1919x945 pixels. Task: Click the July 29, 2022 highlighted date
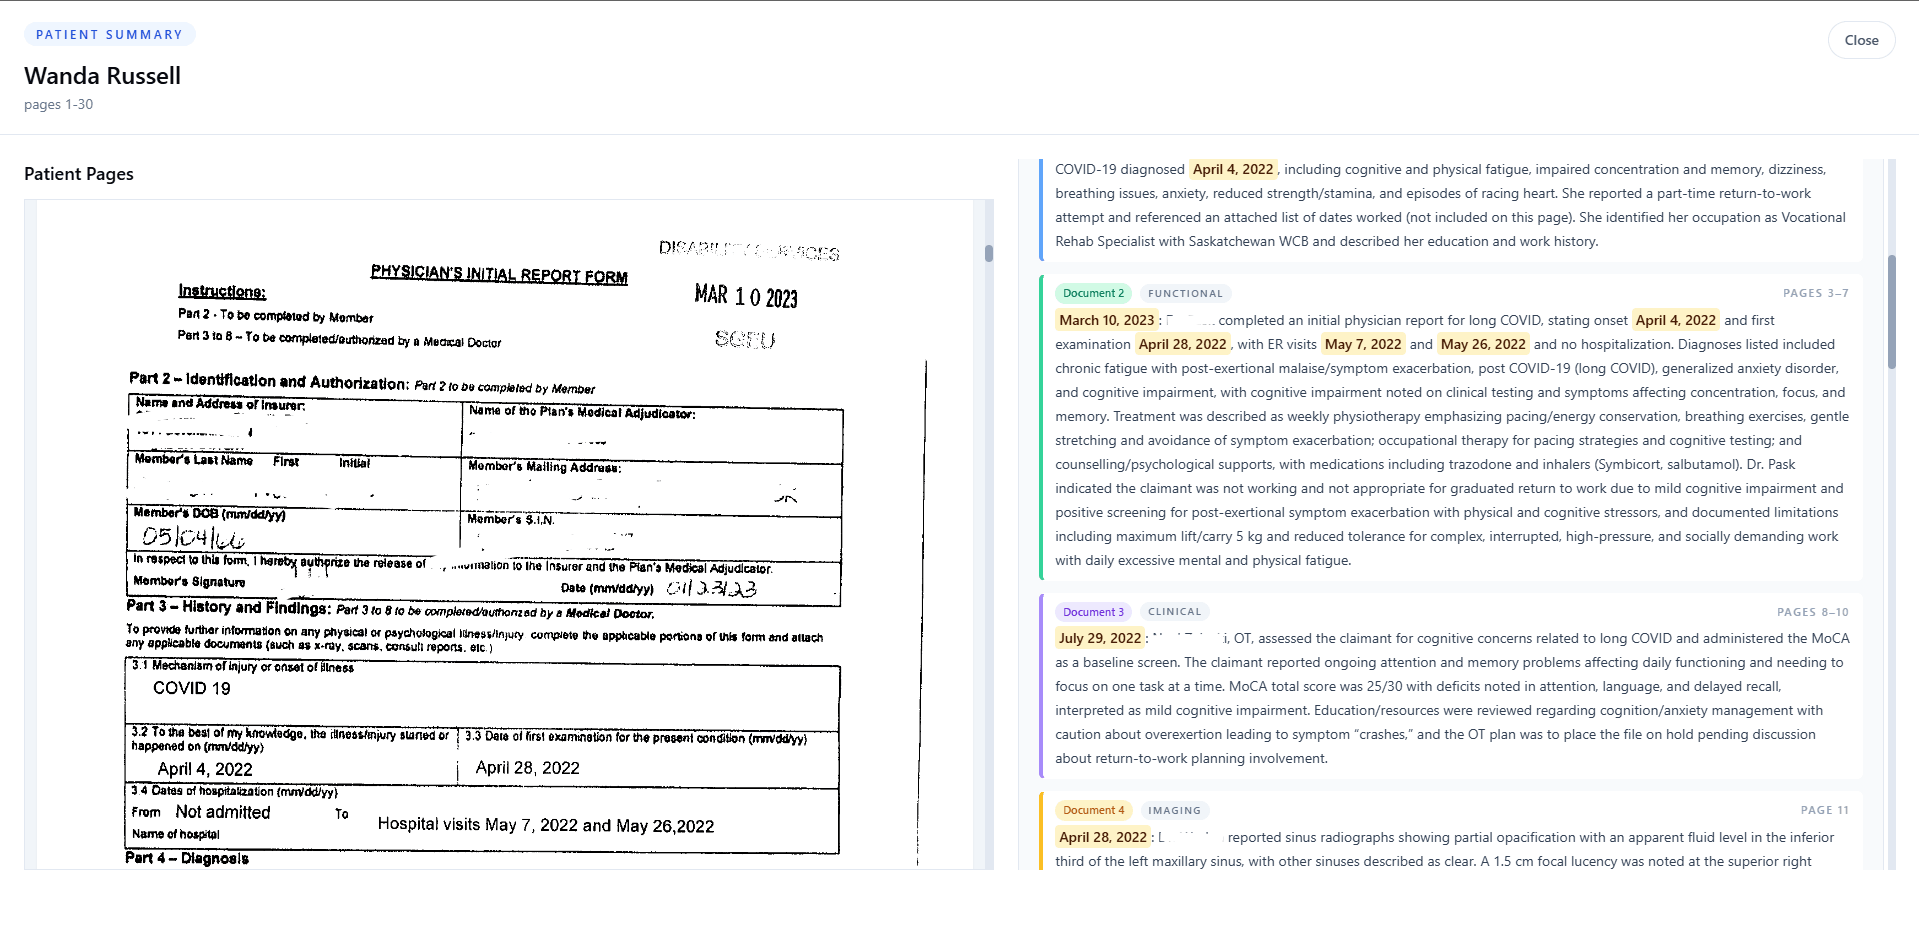click(x=1100, y=638)
